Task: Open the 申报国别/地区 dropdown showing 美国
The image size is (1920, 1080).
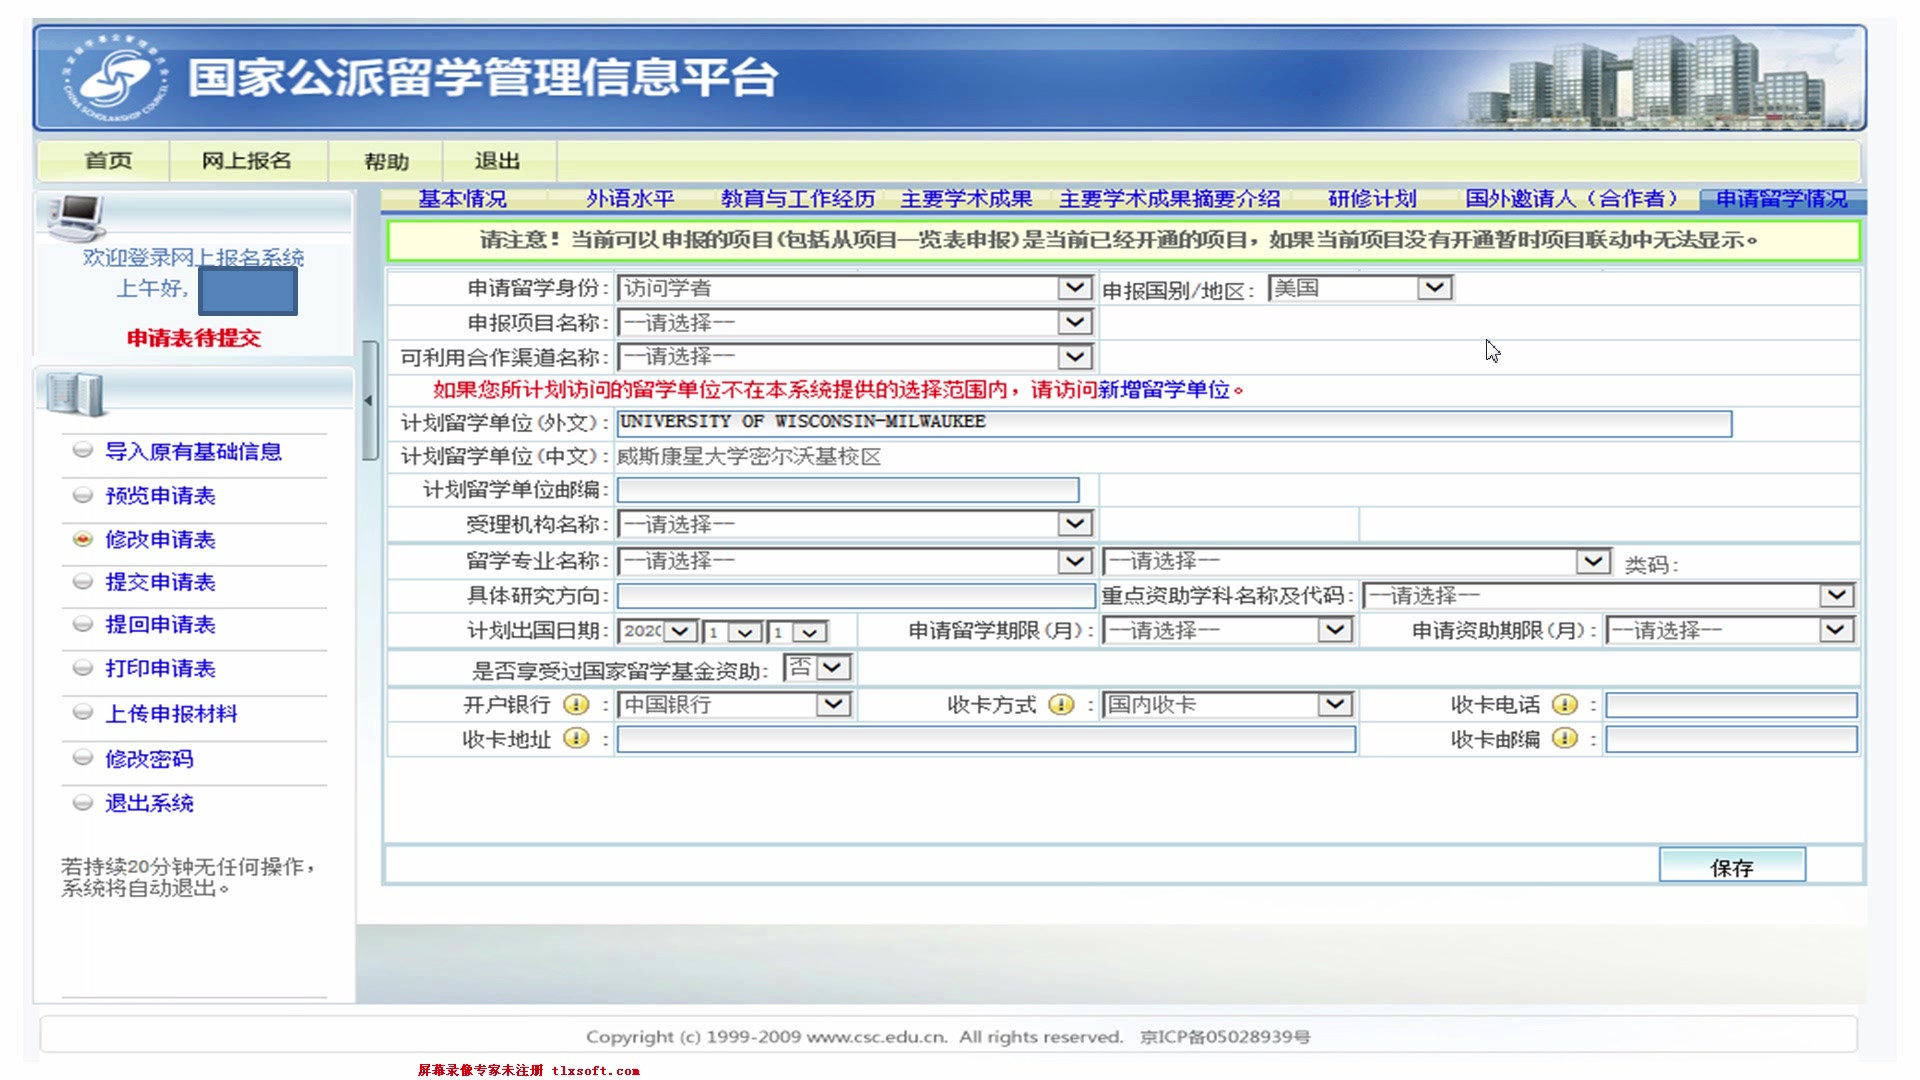Action: point(1360,288)
